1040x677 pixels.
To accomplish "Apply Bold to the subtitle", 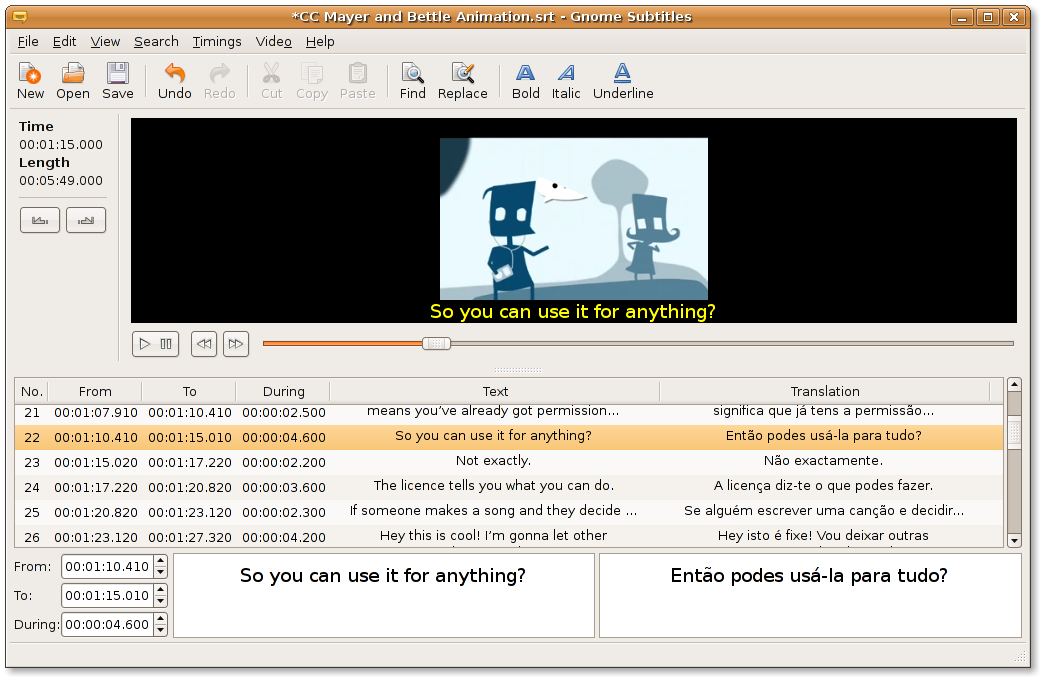I will tap(525, 81).
